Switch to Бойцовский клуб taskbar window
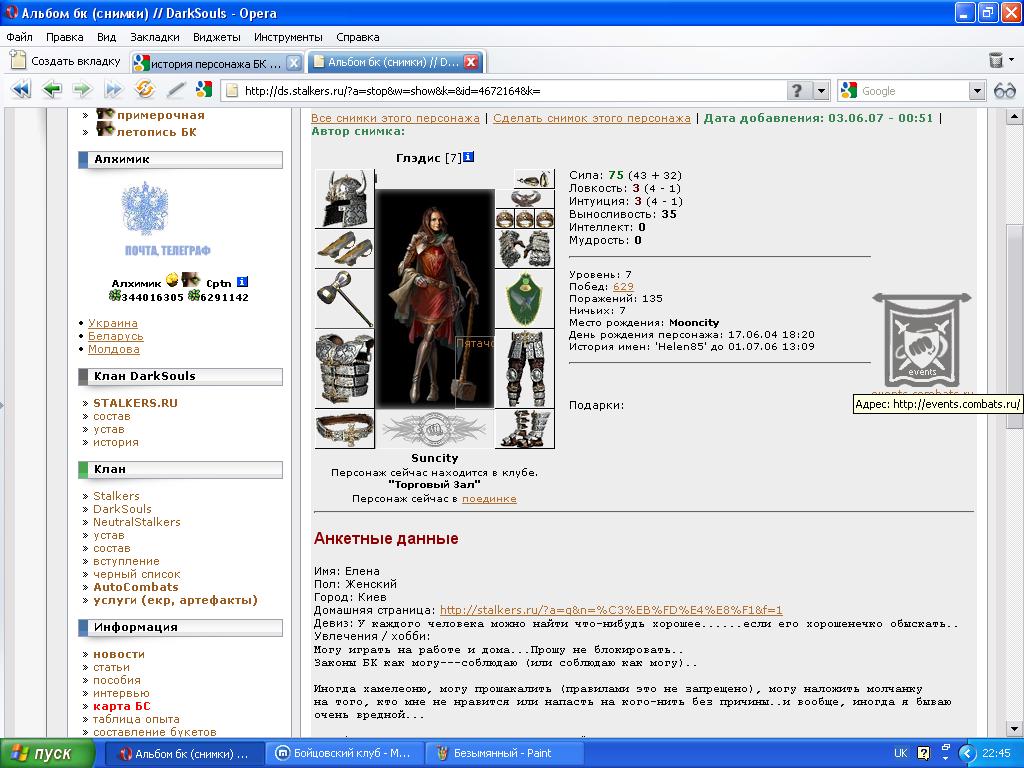The image size is (1024, 768). 344,753
